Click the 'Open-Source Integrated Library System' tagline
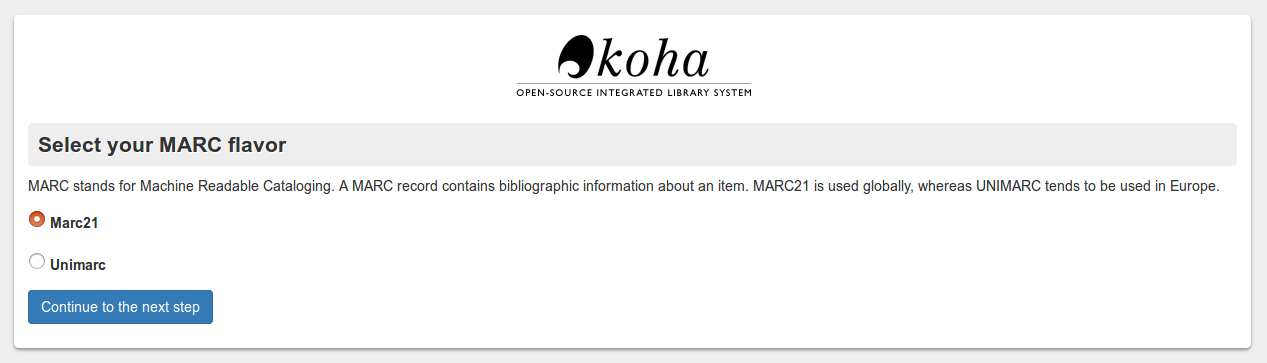Screen dimensions: 1267x363 (633, 93)
